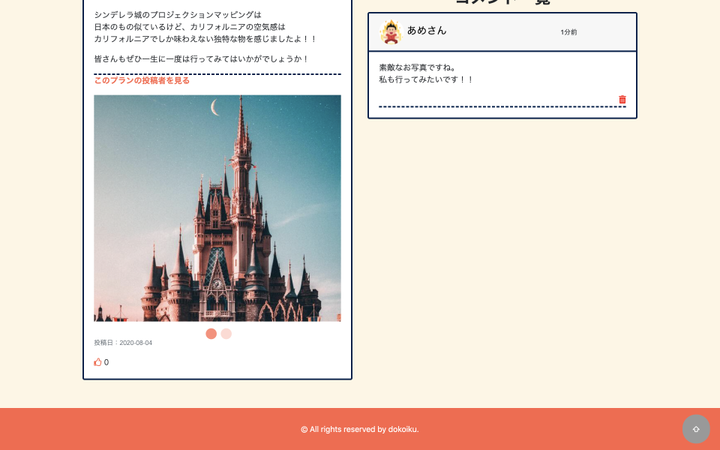Click the comment text 素敵なお写真ですね

(418, 67)
